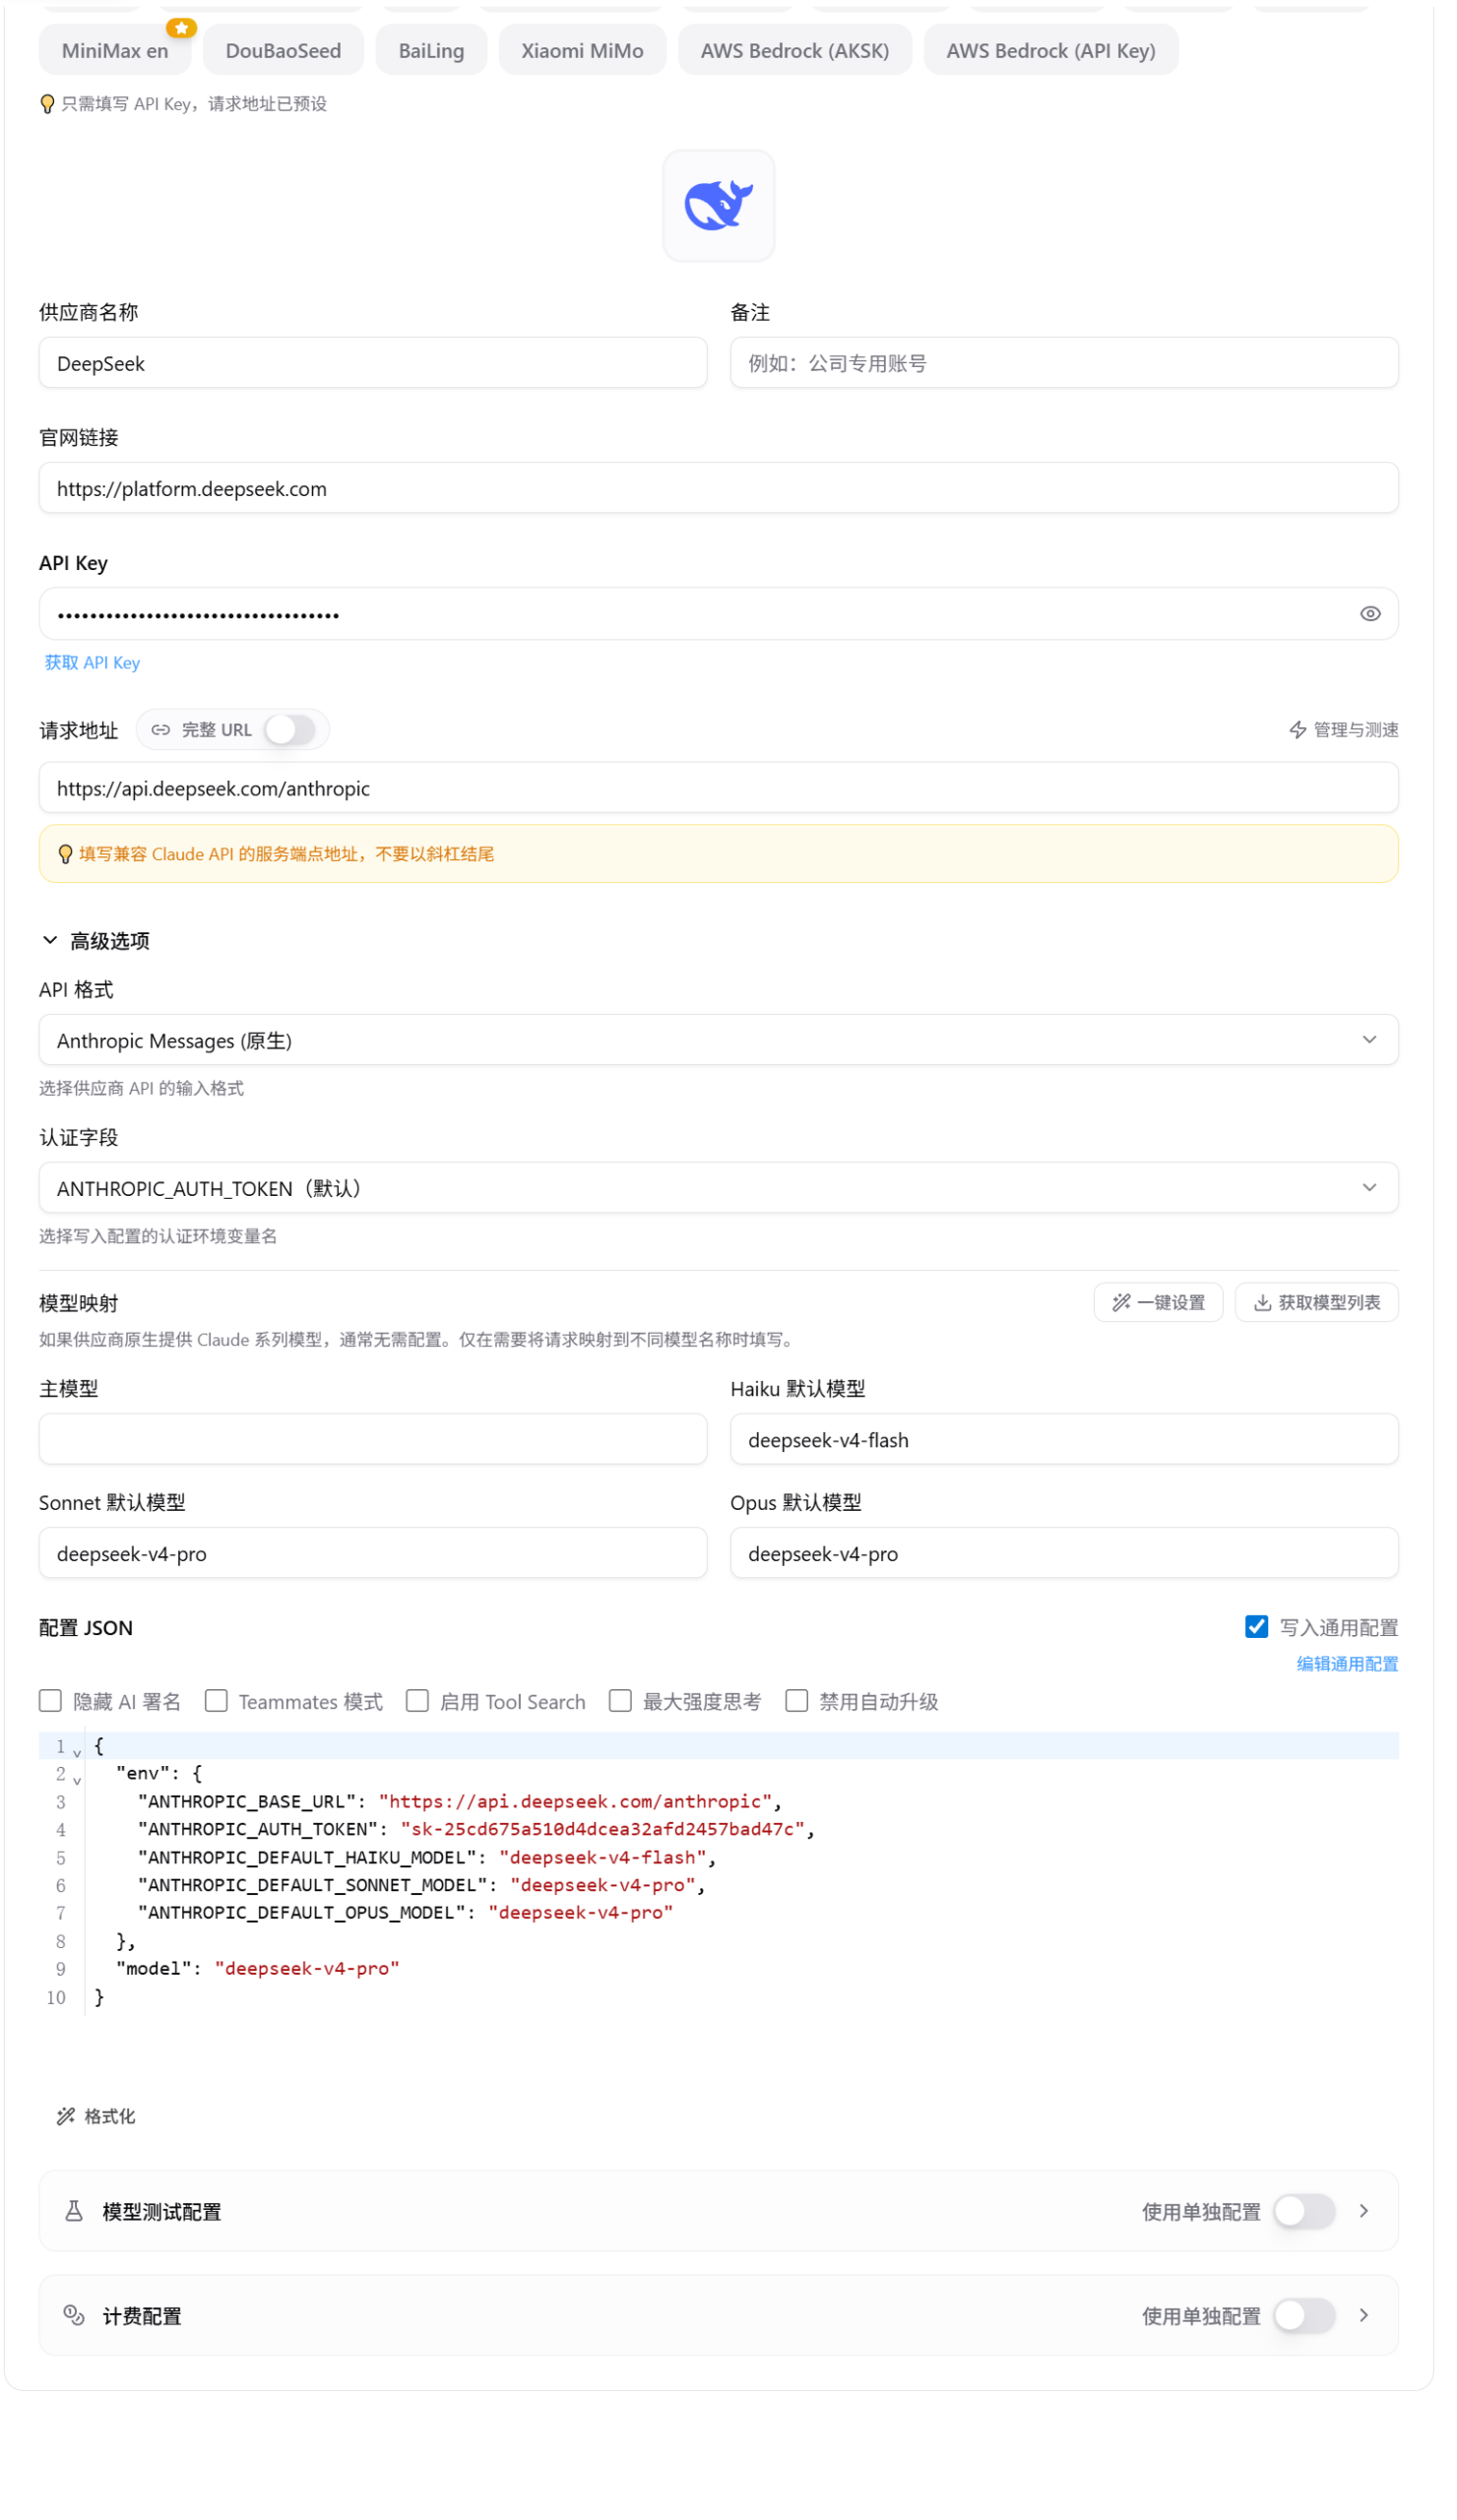
Task: Click the hint text 填写兼容 Claude API 的服务端点地址
Action: click(x=286, y=854)
